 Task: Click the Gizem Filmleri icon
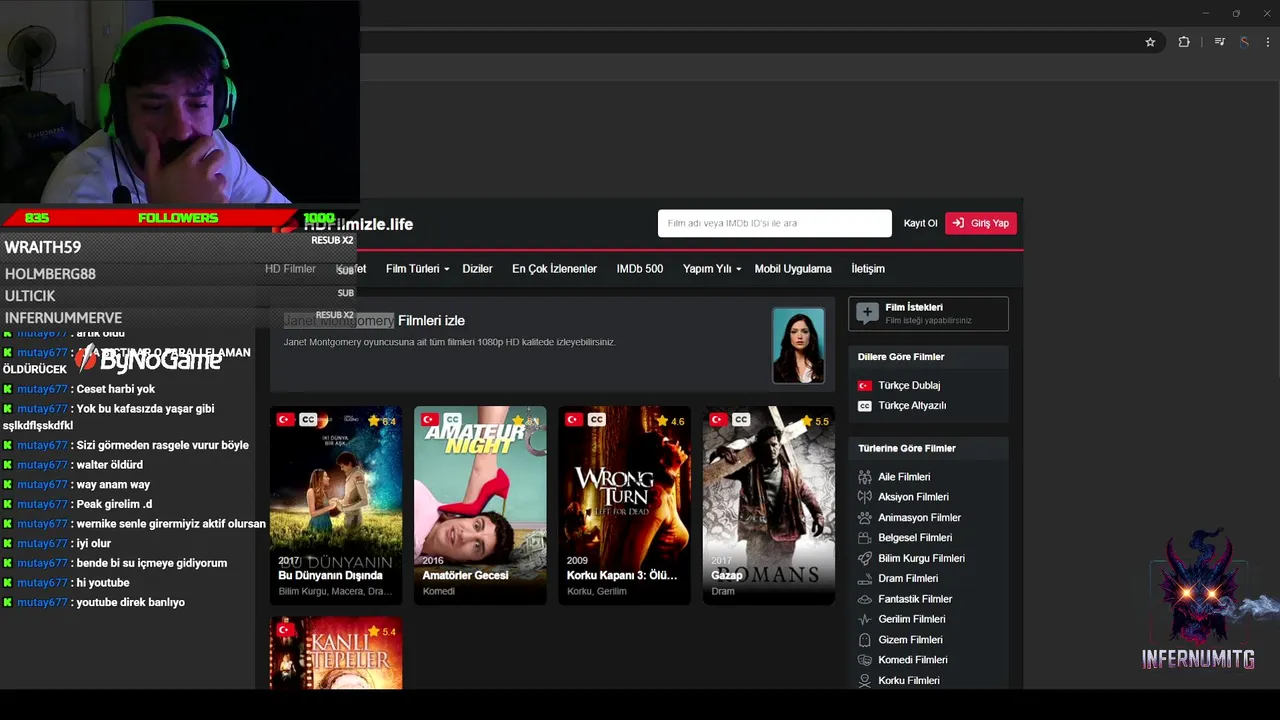[865, 640]
